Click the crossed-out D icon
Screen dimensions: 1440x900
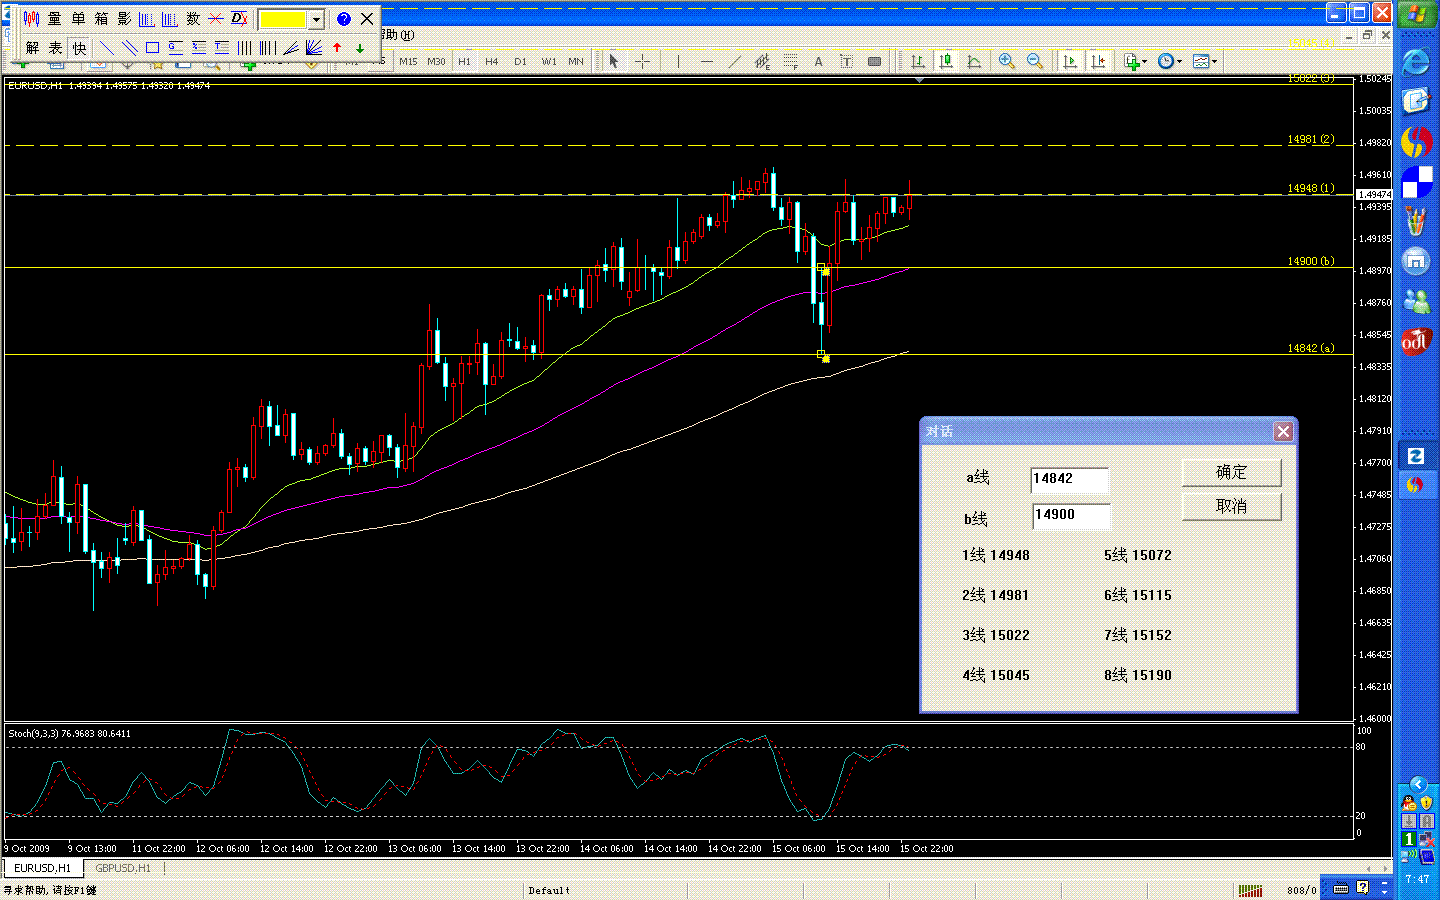[x=240, y=19]
